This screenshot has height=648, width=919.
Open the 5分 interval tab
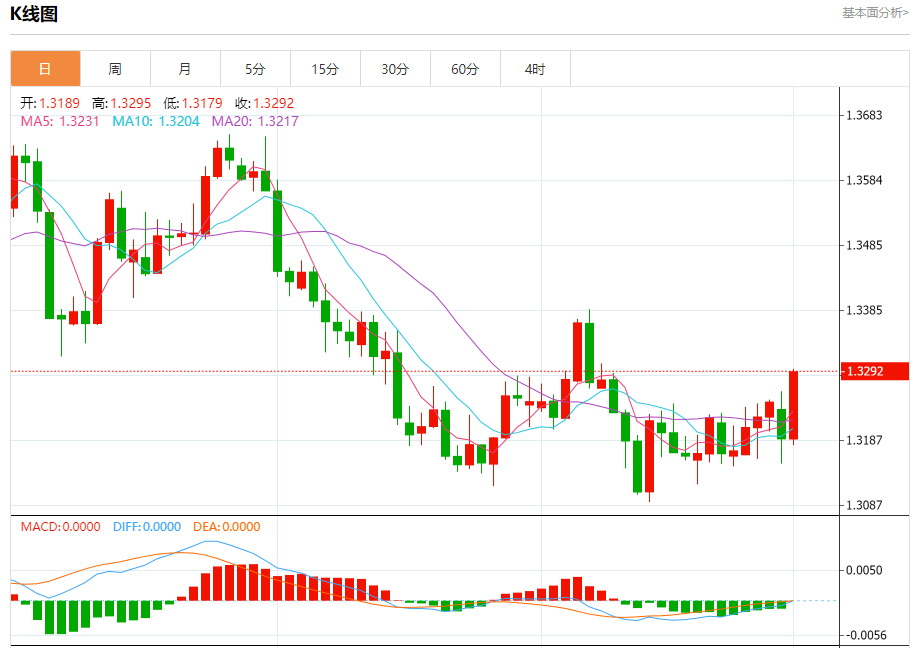click(256, 69)
